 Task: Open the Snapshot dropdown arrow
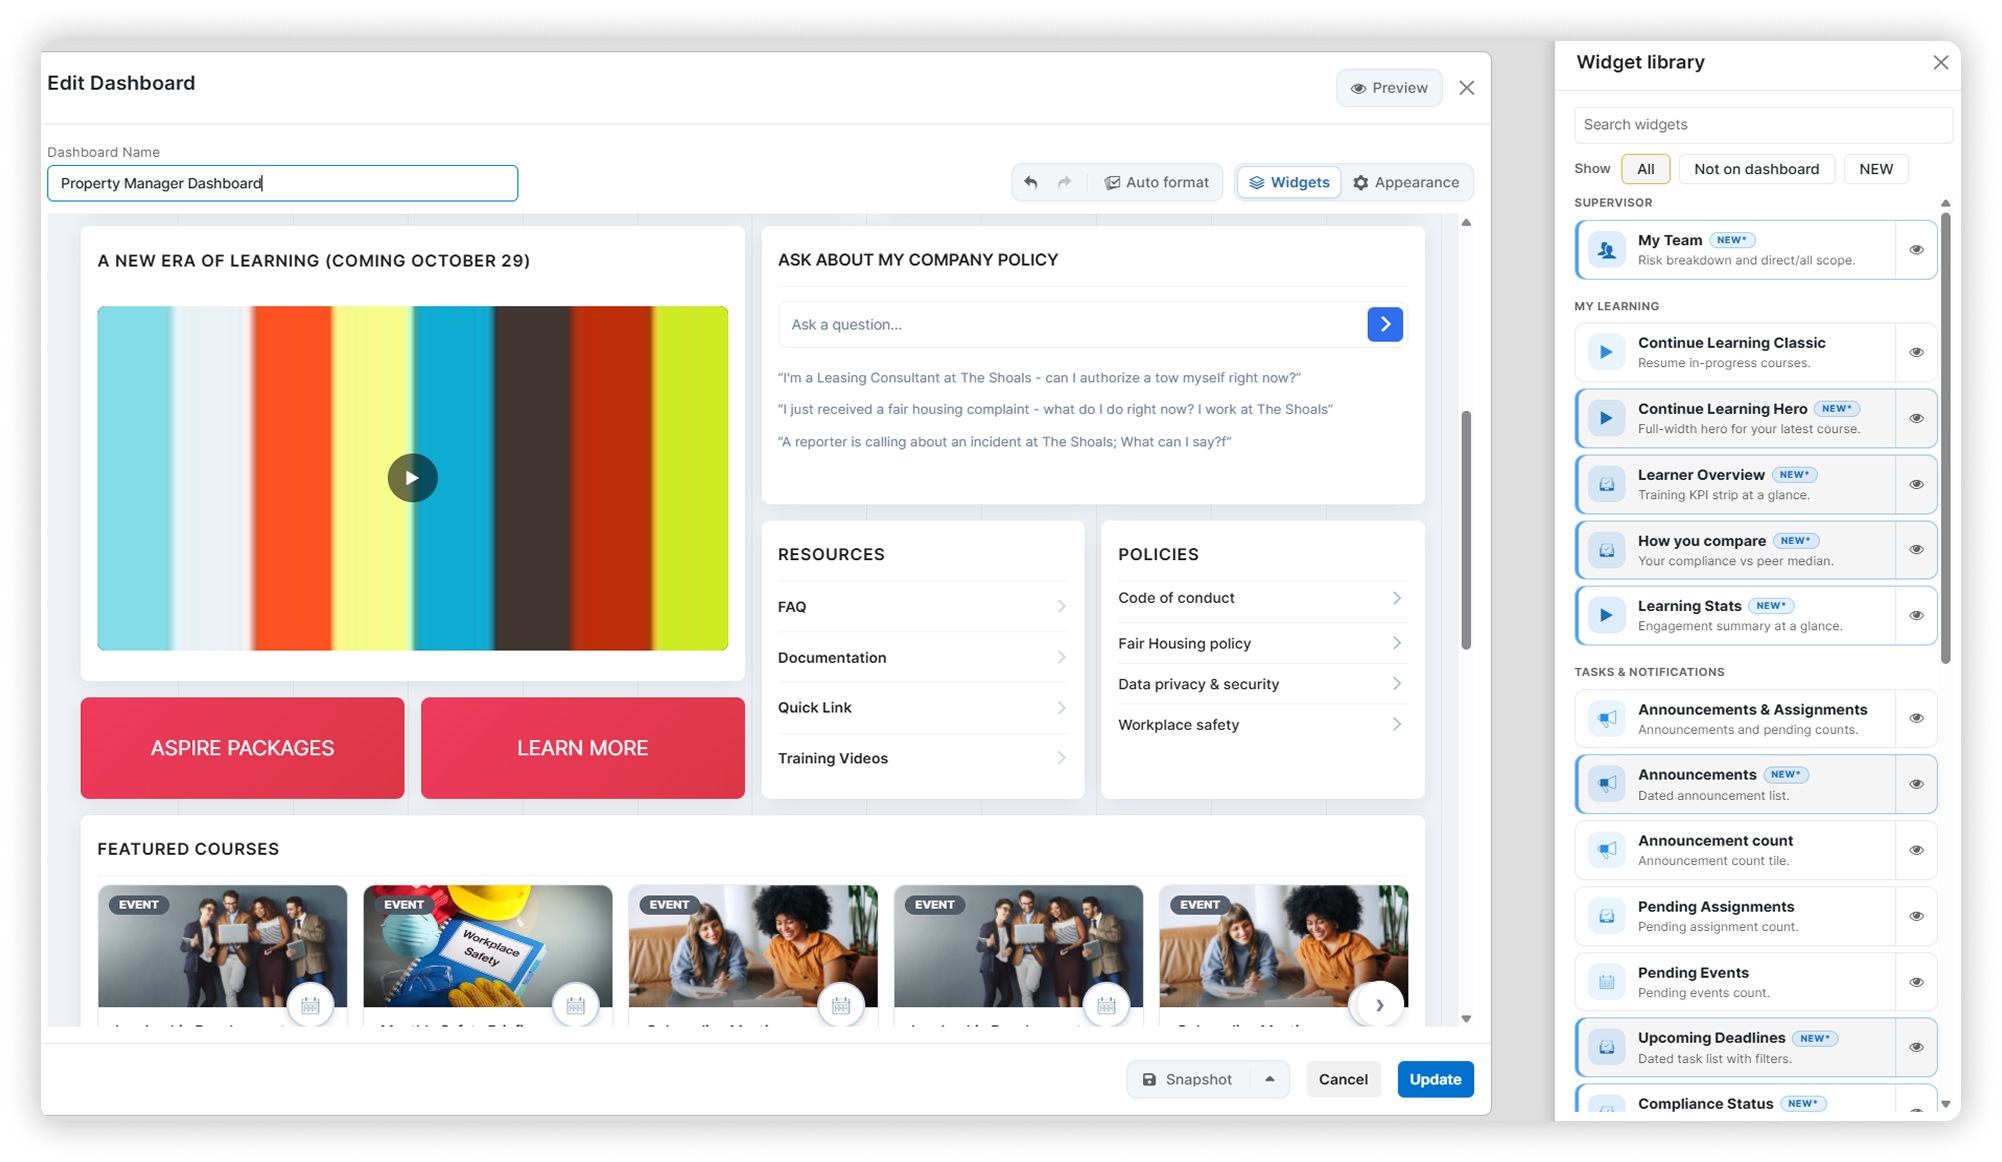click(x=1269, y=1079)
